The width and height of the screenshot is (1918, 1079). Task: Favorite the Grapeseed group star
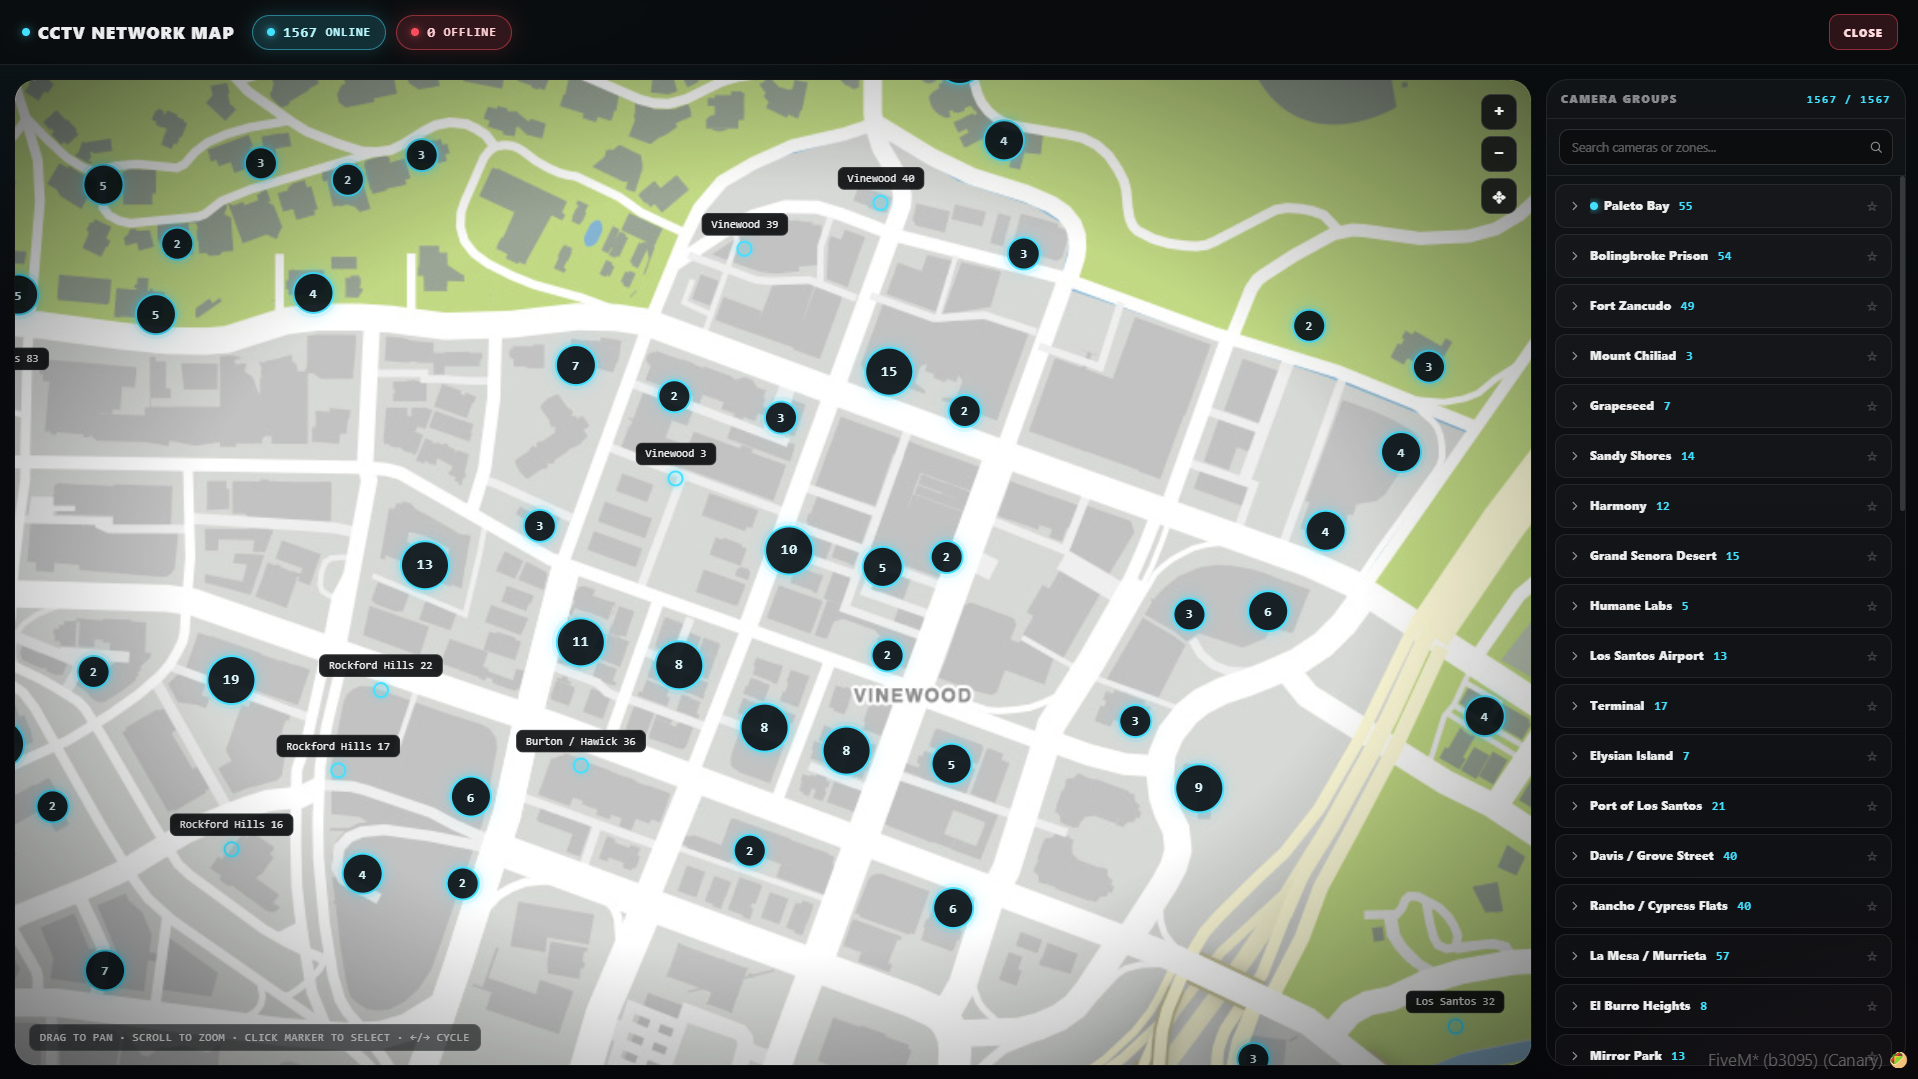[1871, 407]
